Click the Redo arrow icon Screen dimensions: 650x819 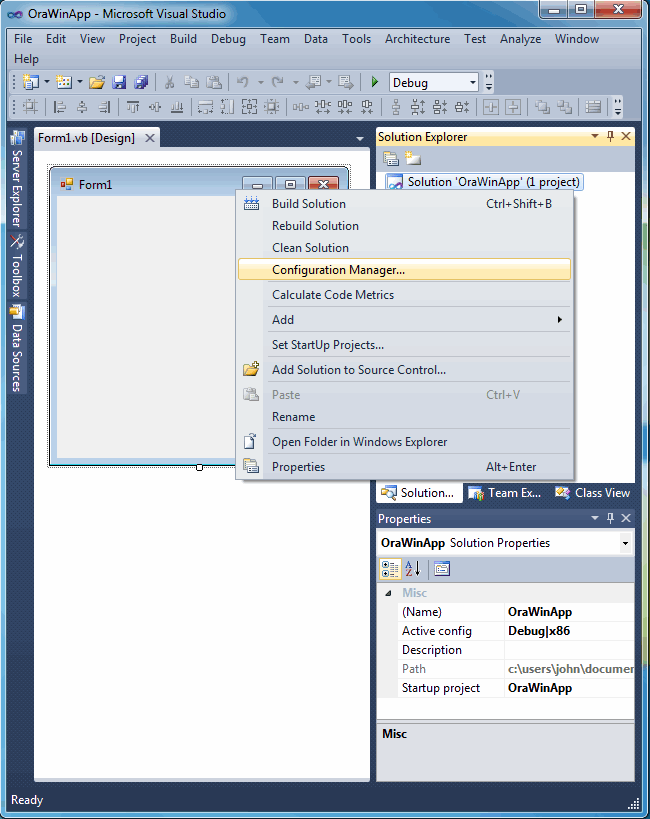278,82
